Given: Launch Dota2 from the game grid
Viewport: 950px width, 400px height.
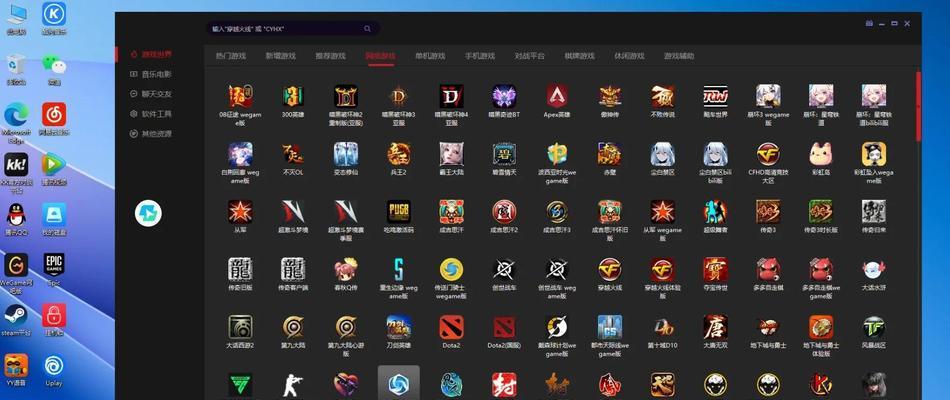Looking at the screenshot, I should click(451, 327).
